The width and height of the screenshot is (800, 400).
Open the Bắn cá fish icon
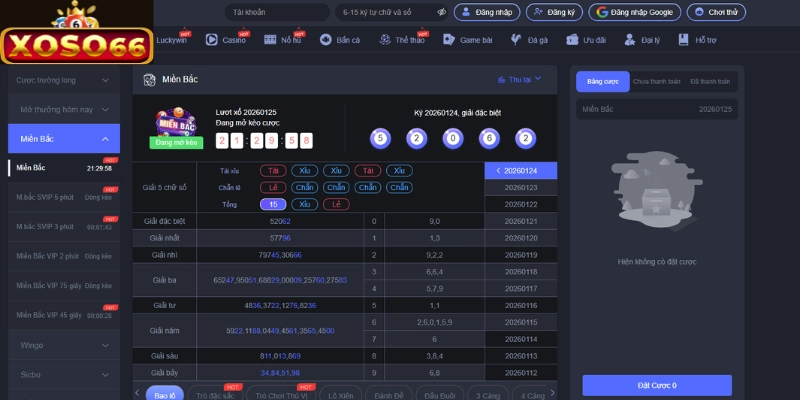pyautogui.click(x=326, y=40)
